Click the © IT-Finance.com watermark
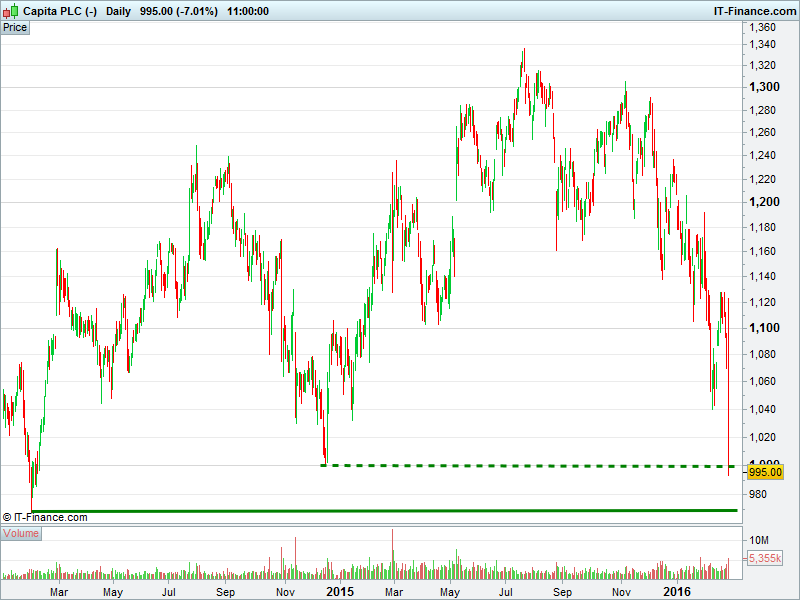800x600 pixels. click(45, 517)
